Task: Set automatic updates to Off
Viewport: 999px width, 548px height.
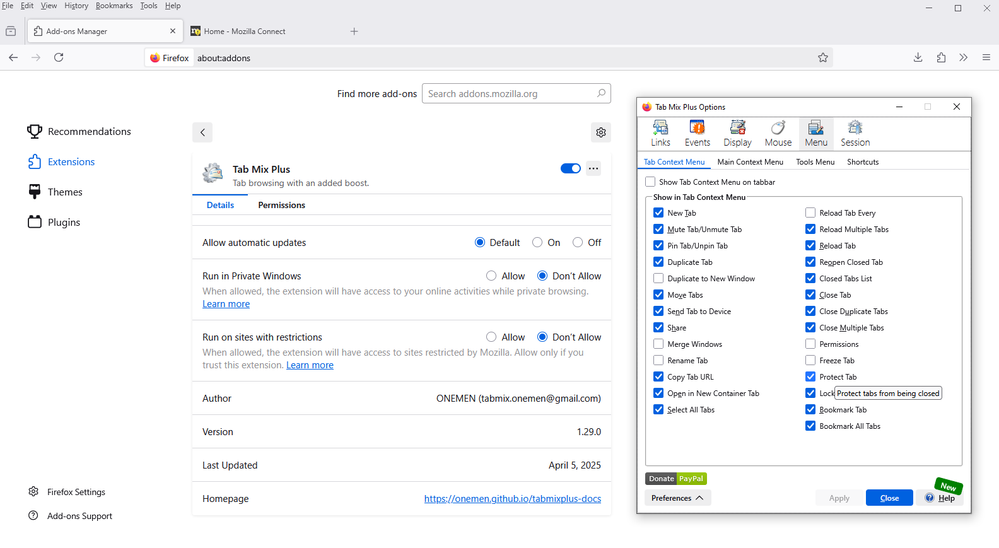Action: (579, 243)
